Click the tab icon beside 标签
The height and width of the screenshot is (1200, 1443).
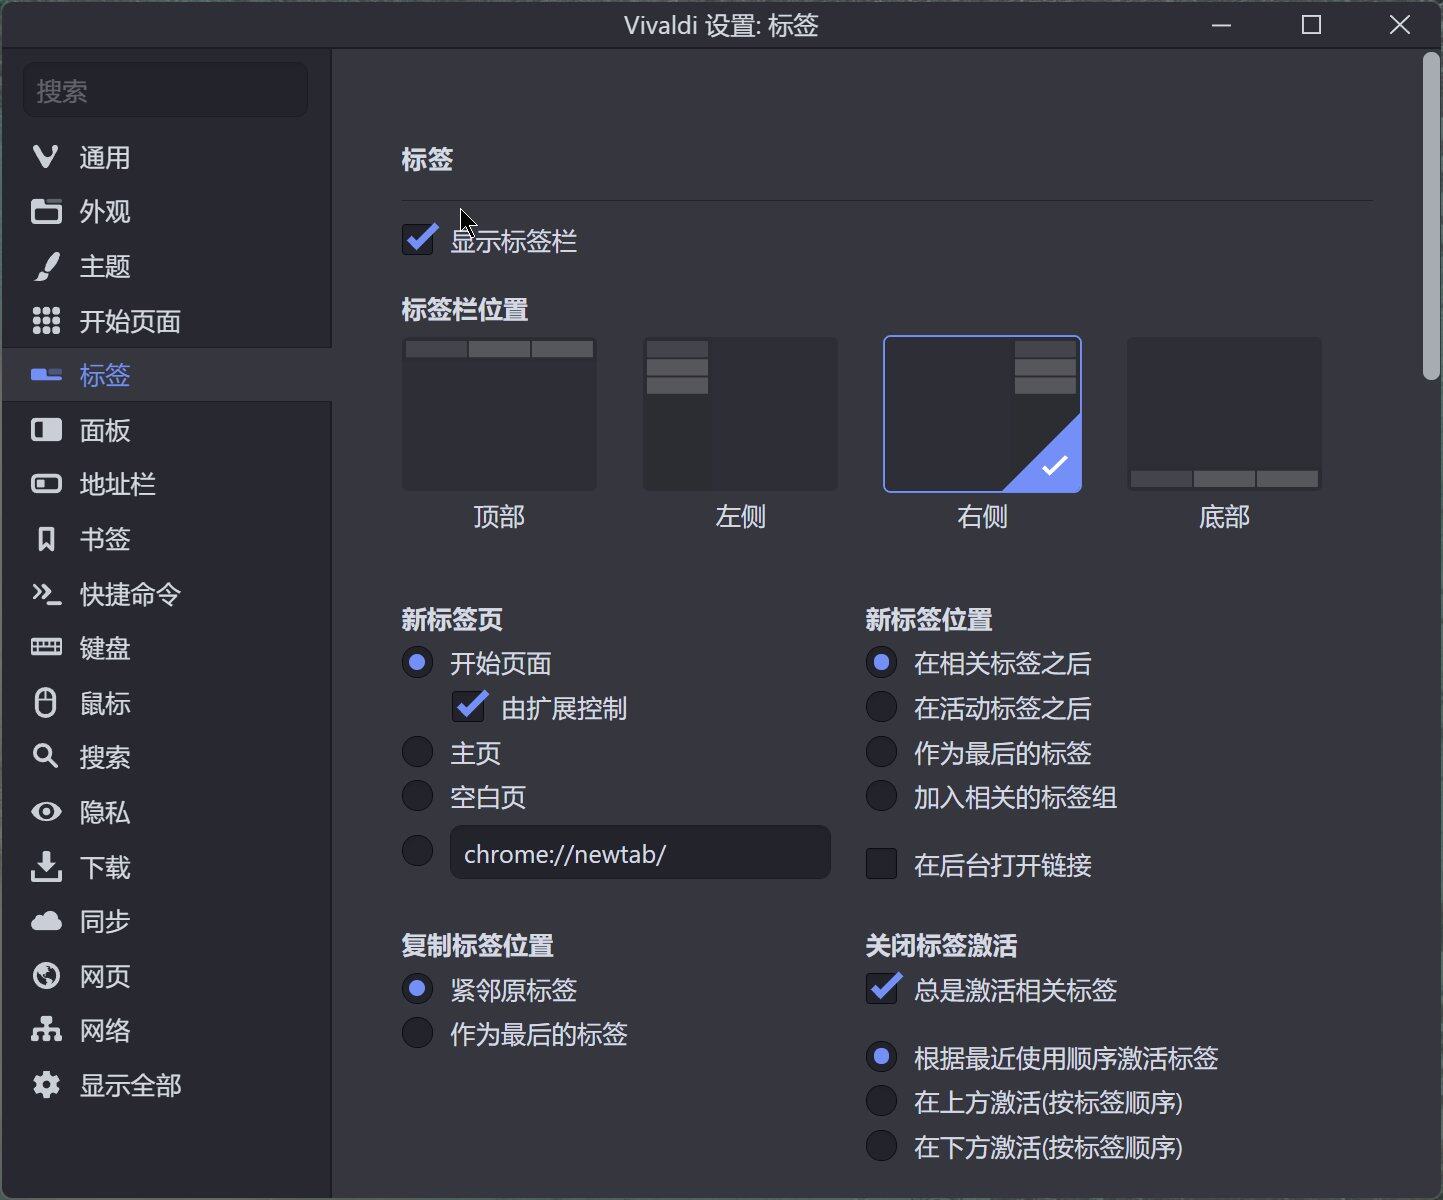[x=46, y=375]
